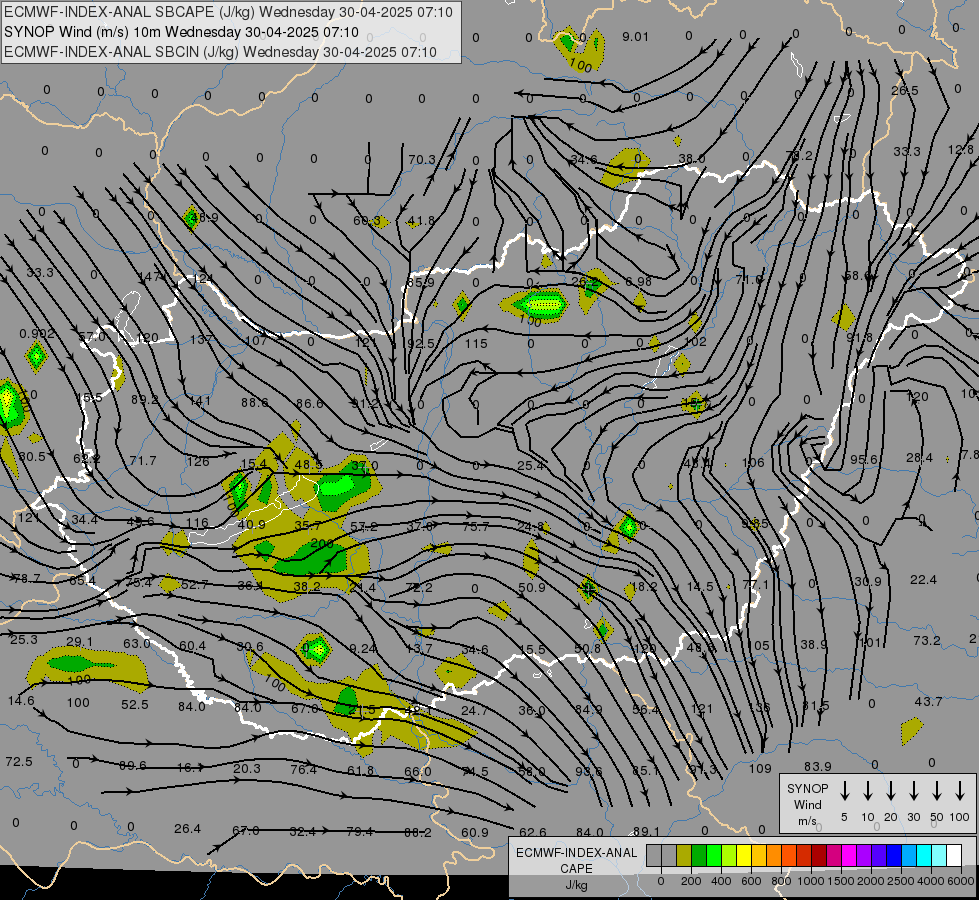This screenshot has height=900, width=979.
Task: Select the dark green CAPE swatch at 200
Action: tap(699, 855)
